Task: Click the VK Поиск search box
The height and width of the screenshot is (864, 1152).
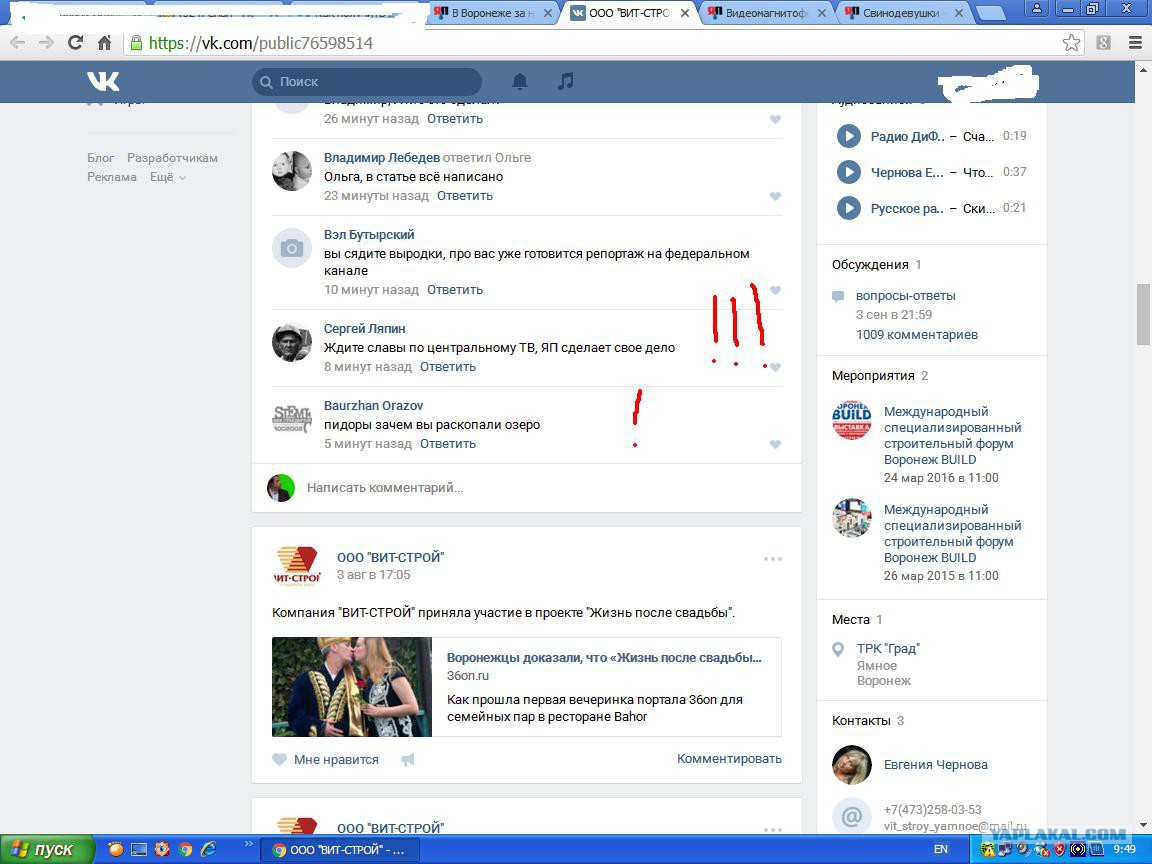Action: point(367,82)
